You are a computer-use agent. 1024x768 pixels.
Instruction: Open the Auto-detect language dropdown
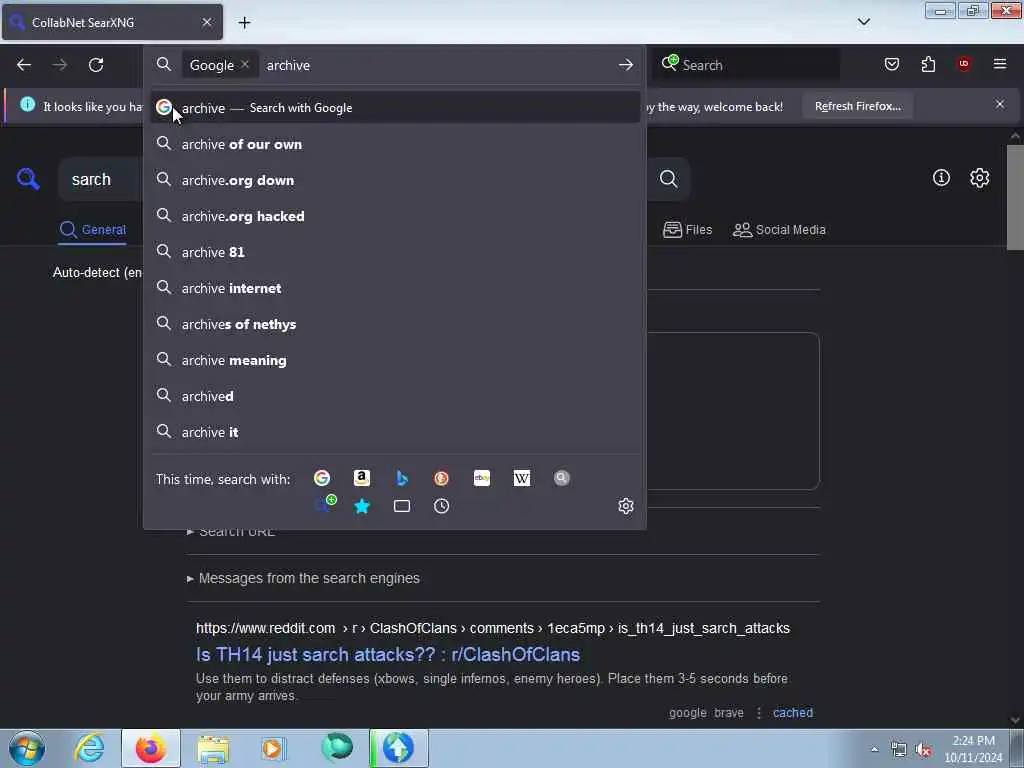click(x=98, y=272)
